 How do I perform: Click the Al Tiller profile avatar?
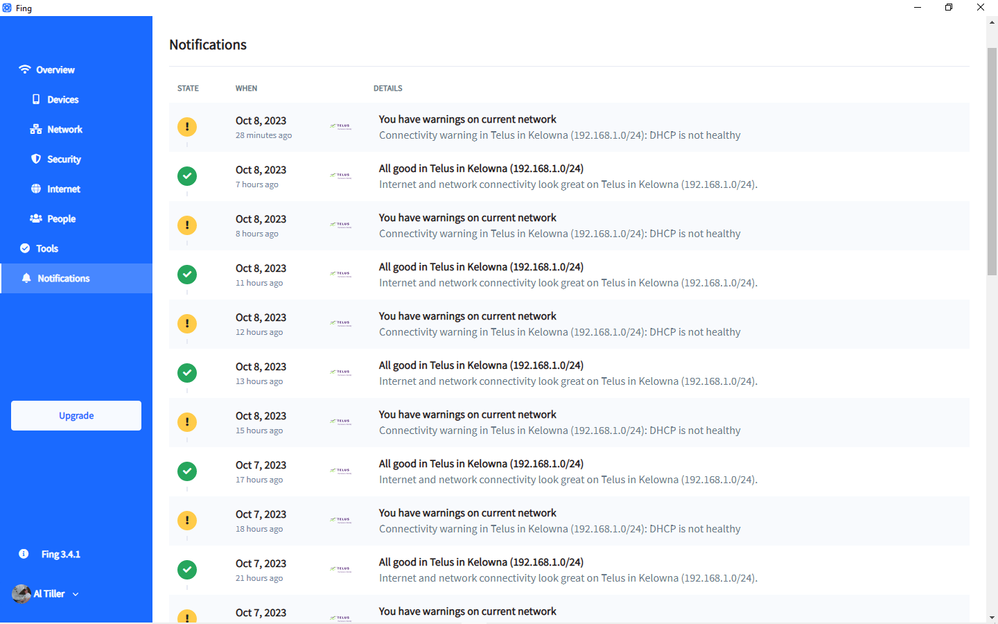coord(21,594)
